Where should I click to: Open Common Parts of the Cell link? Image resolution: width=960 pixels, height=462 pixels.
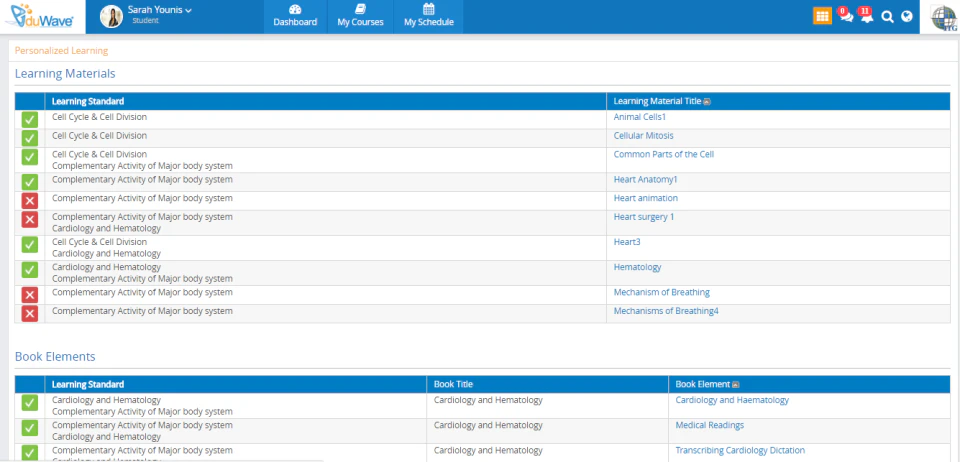(664, 154)
